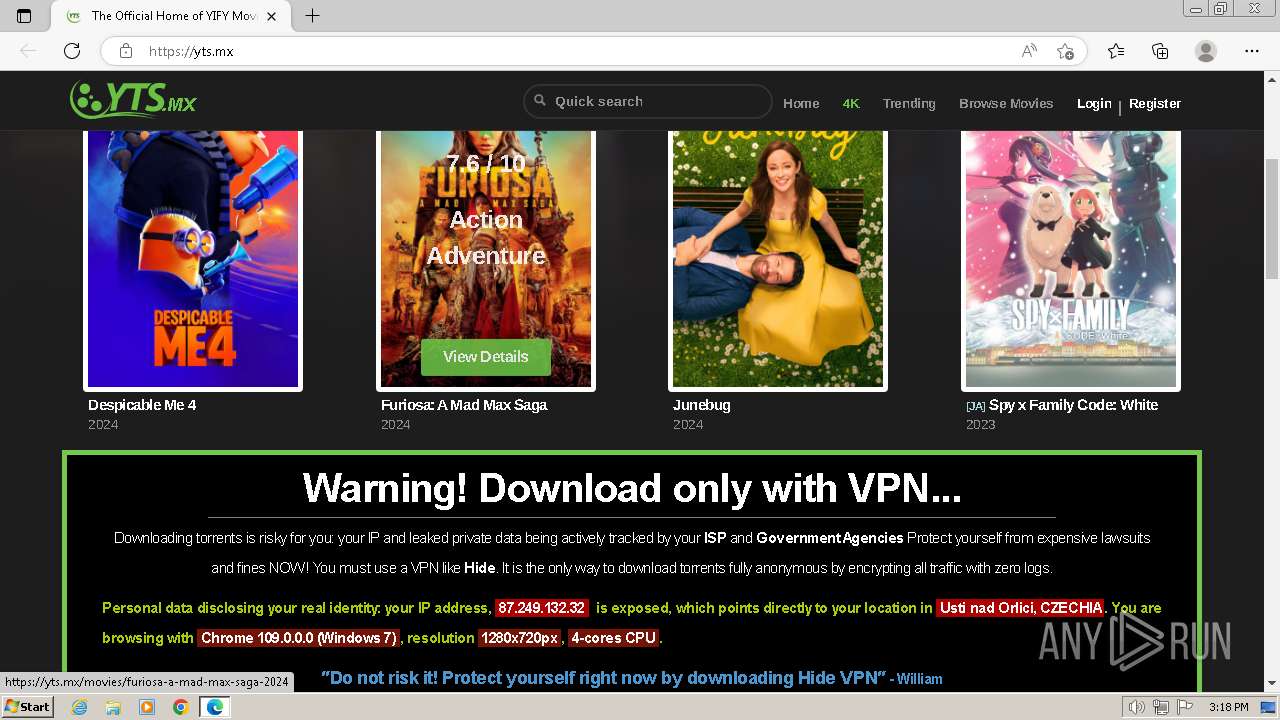Click the system clock 3:18 PM
Screen dimensions: 1280x720
coord(1228,707)
